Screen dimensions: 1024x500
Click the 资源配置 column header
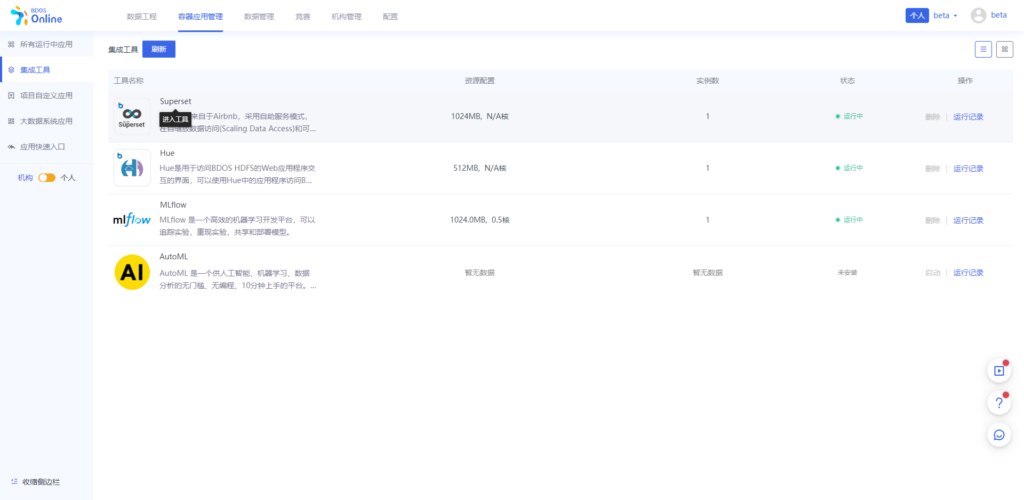[479, 80]
